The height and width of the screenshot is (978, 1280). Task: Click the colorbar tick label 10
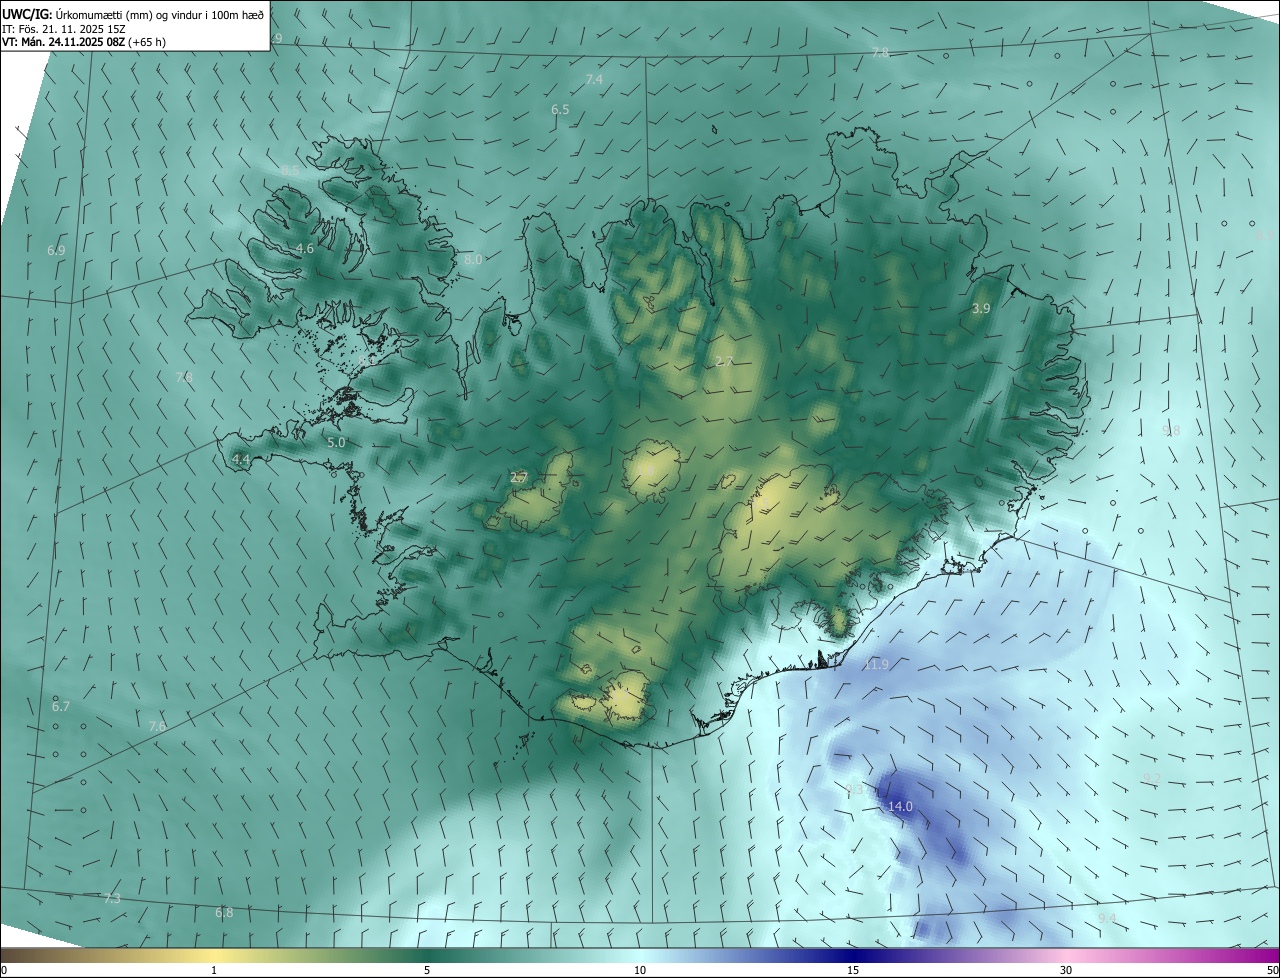pyautogui.click(x=640, y=970)
